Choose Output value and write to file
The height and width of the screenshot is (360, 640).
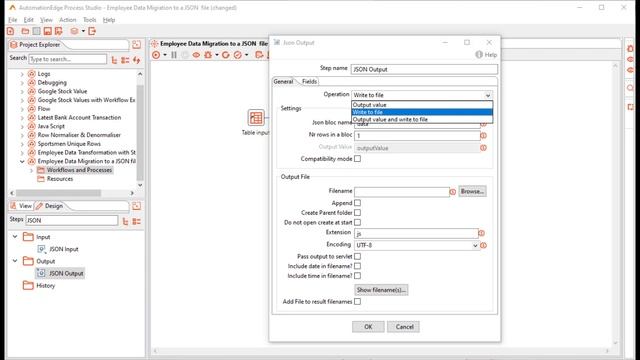[x=422, y=120]
